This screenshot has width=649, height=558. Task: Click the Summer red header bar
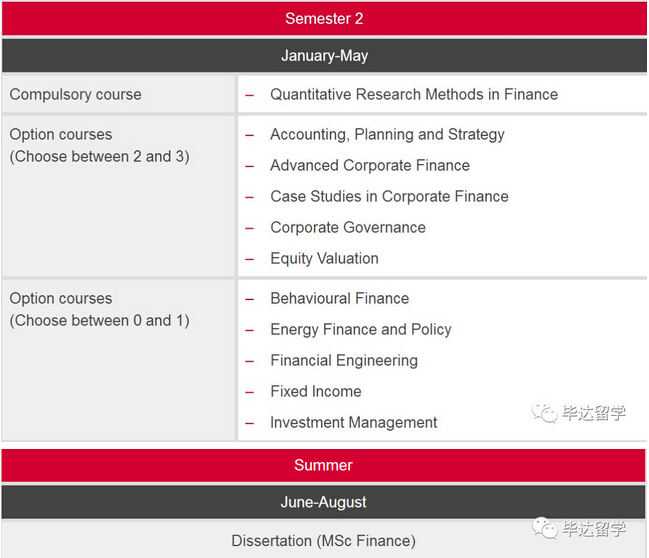[x=323, y=465]
